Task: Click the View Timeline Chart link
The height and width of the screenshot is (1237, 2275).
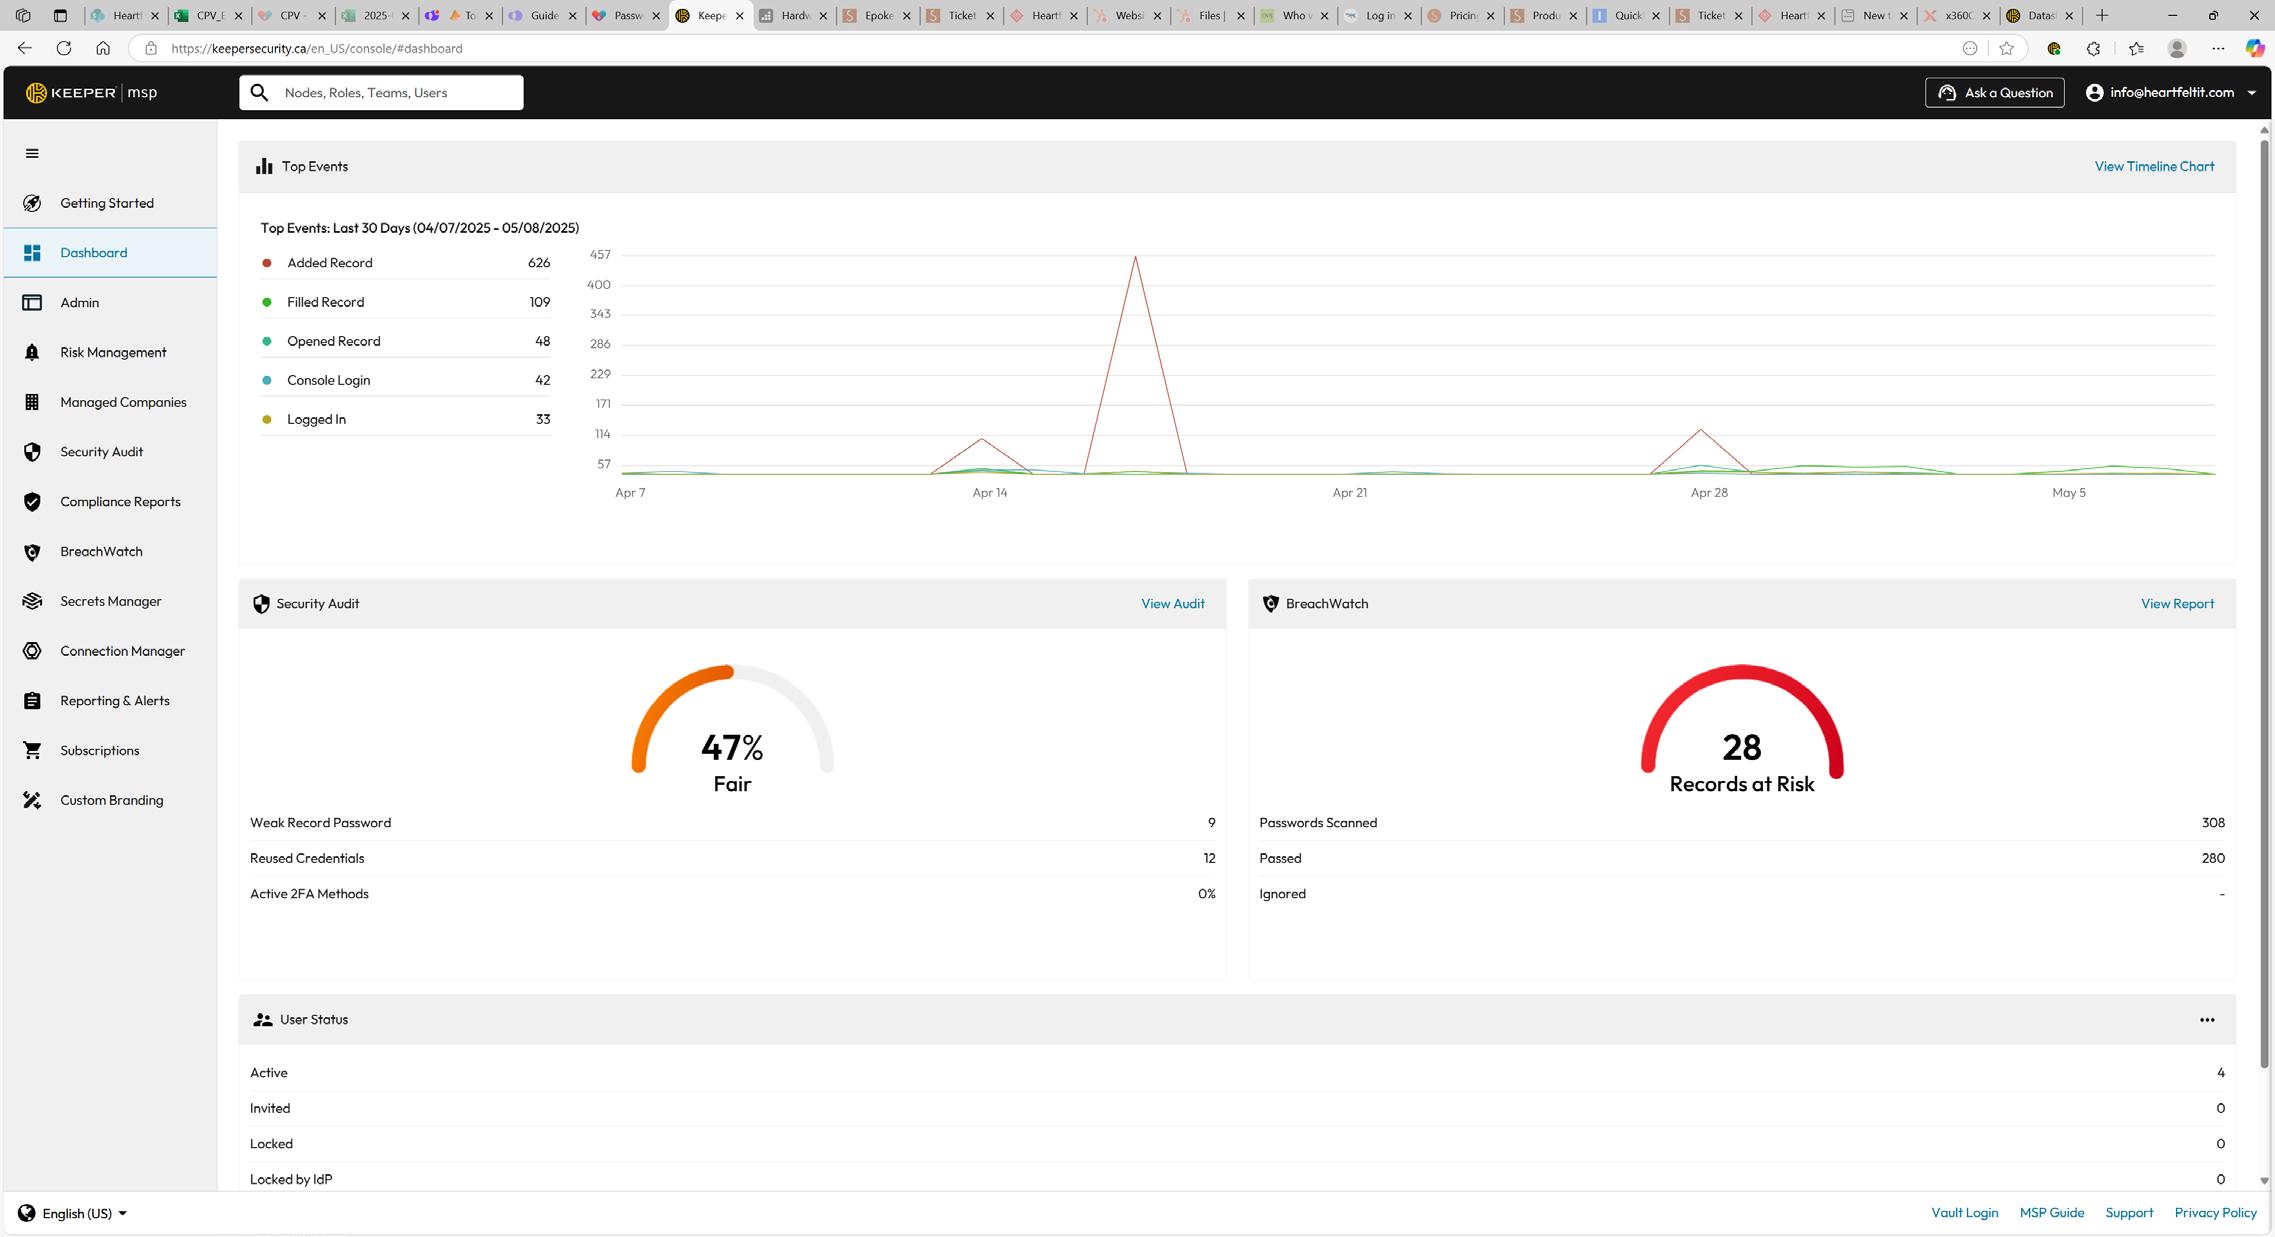Action: (x=2154, y=166)
